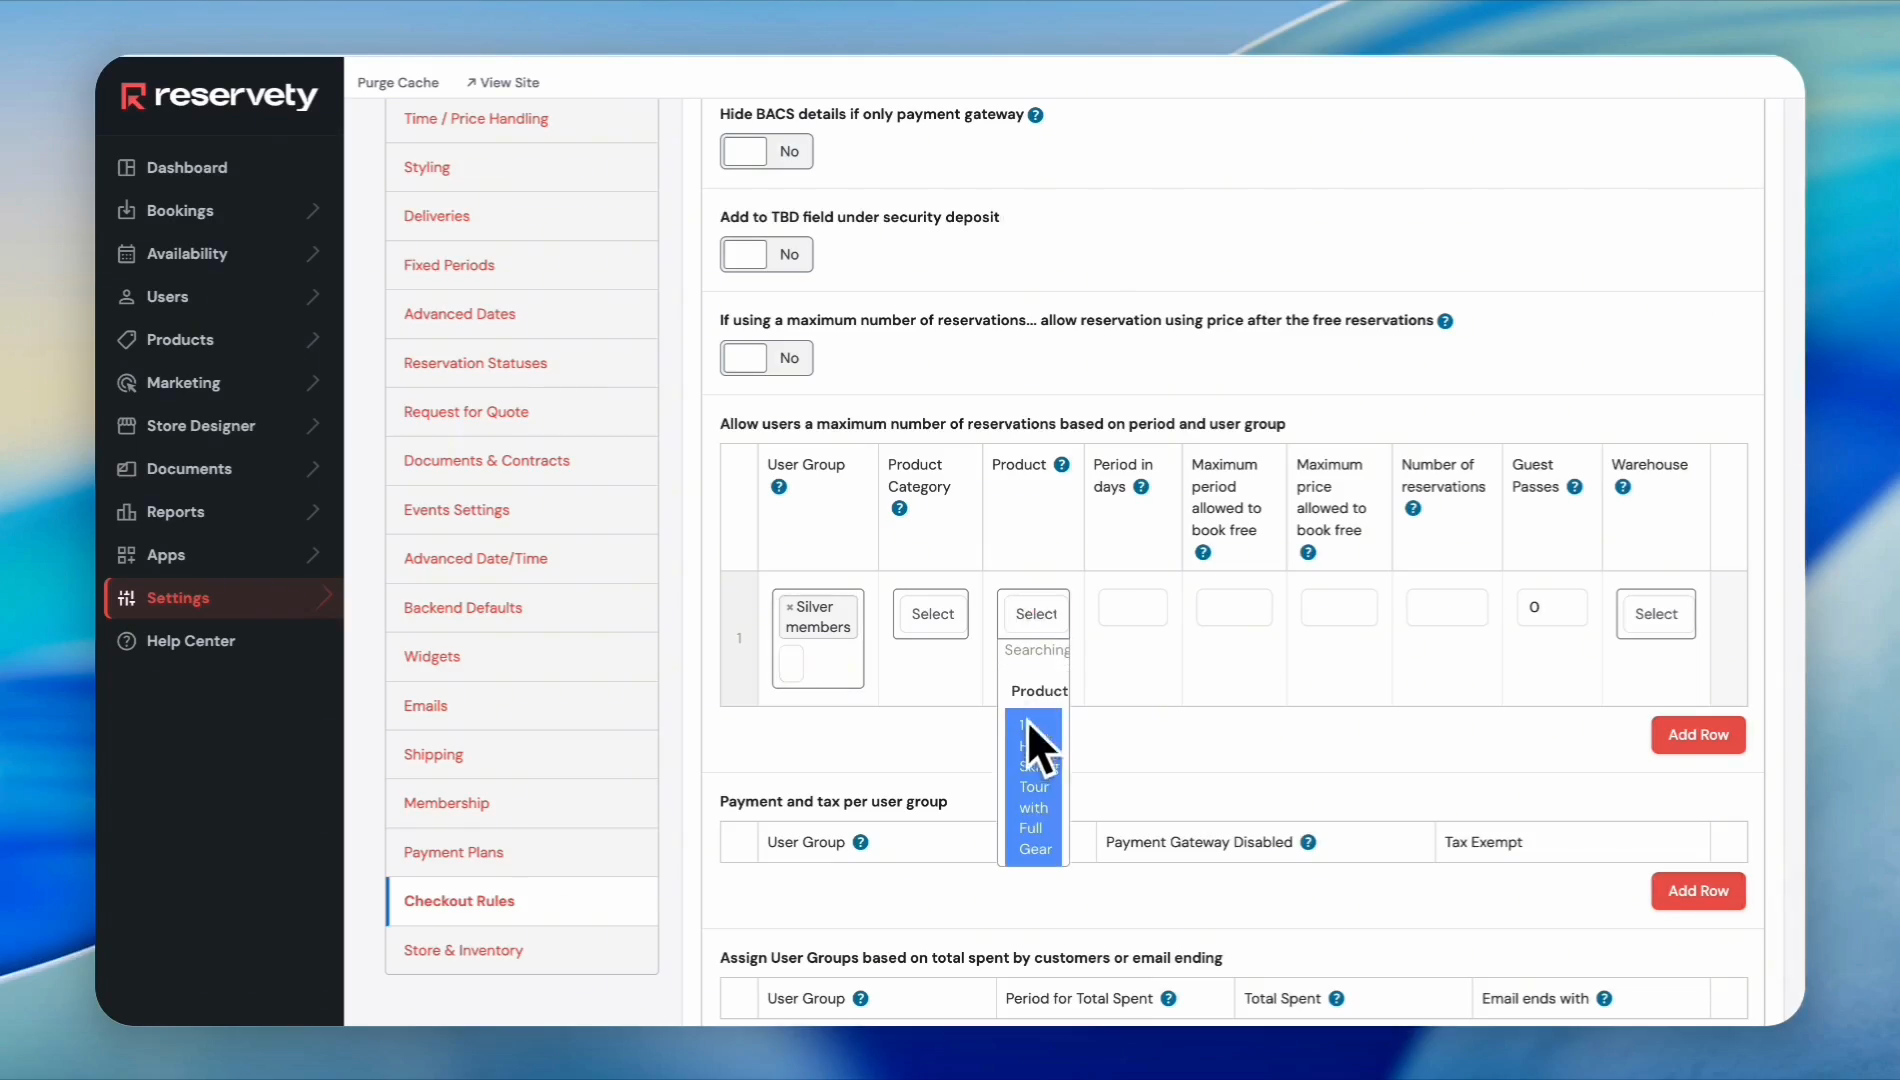Remove Silver members tag from User Group
The height and width of the screenshot is (1080, 1900).
pos(789,607)
